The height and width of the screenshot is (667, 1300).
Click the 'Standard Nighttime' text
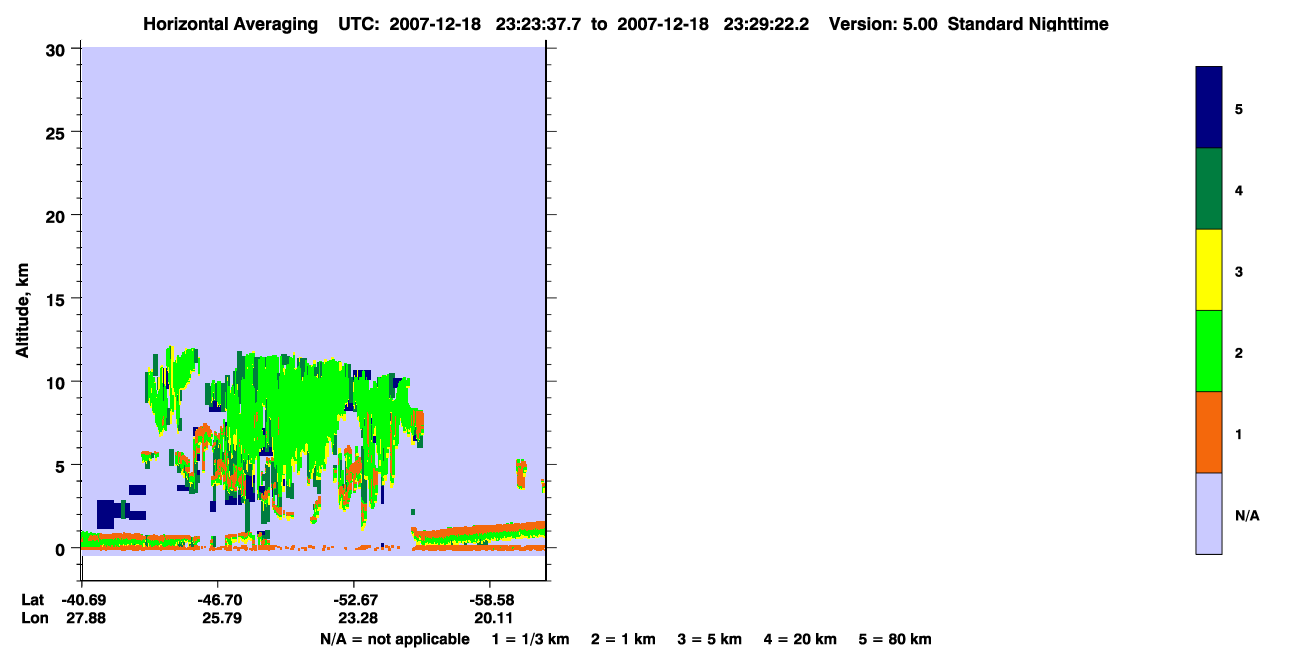[1028, 24]
